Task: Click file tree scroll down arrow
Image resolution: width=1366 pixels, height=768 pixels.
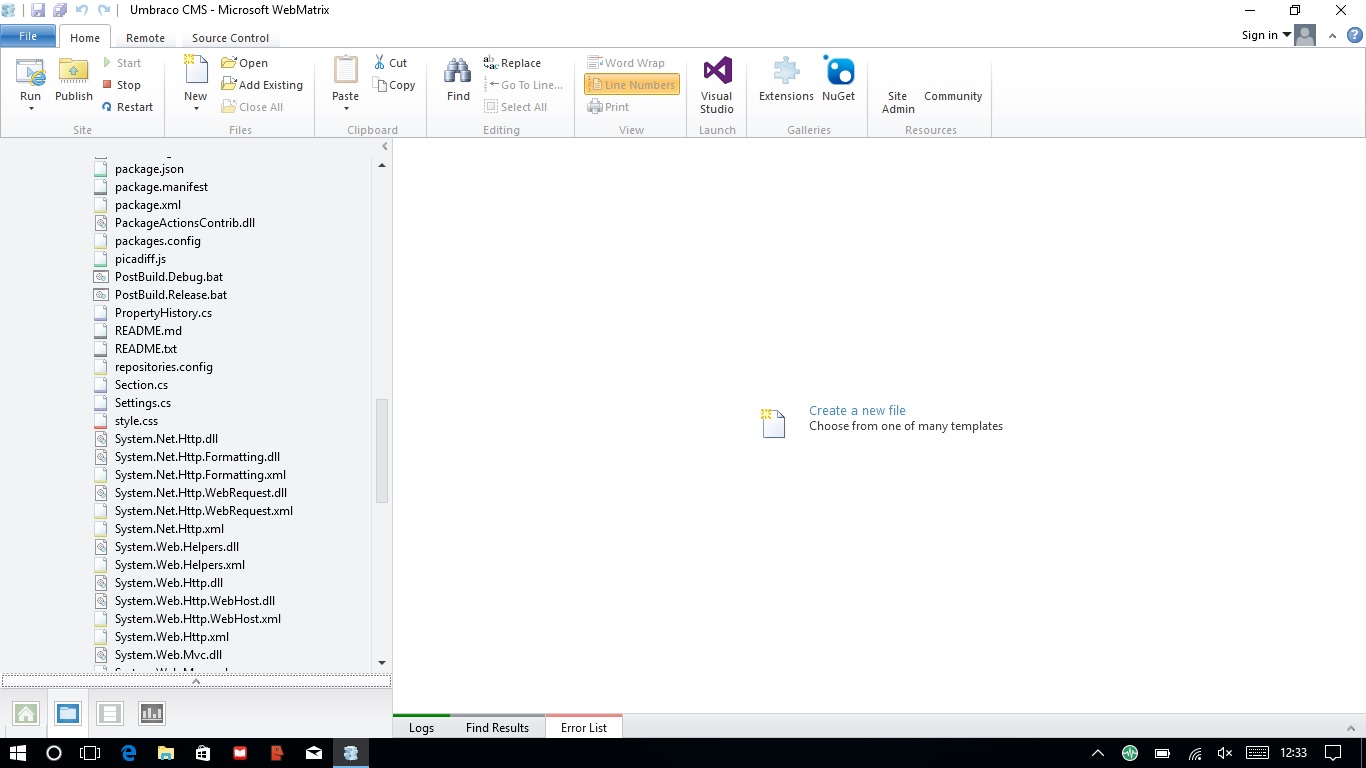Action: tap(382, 663)
